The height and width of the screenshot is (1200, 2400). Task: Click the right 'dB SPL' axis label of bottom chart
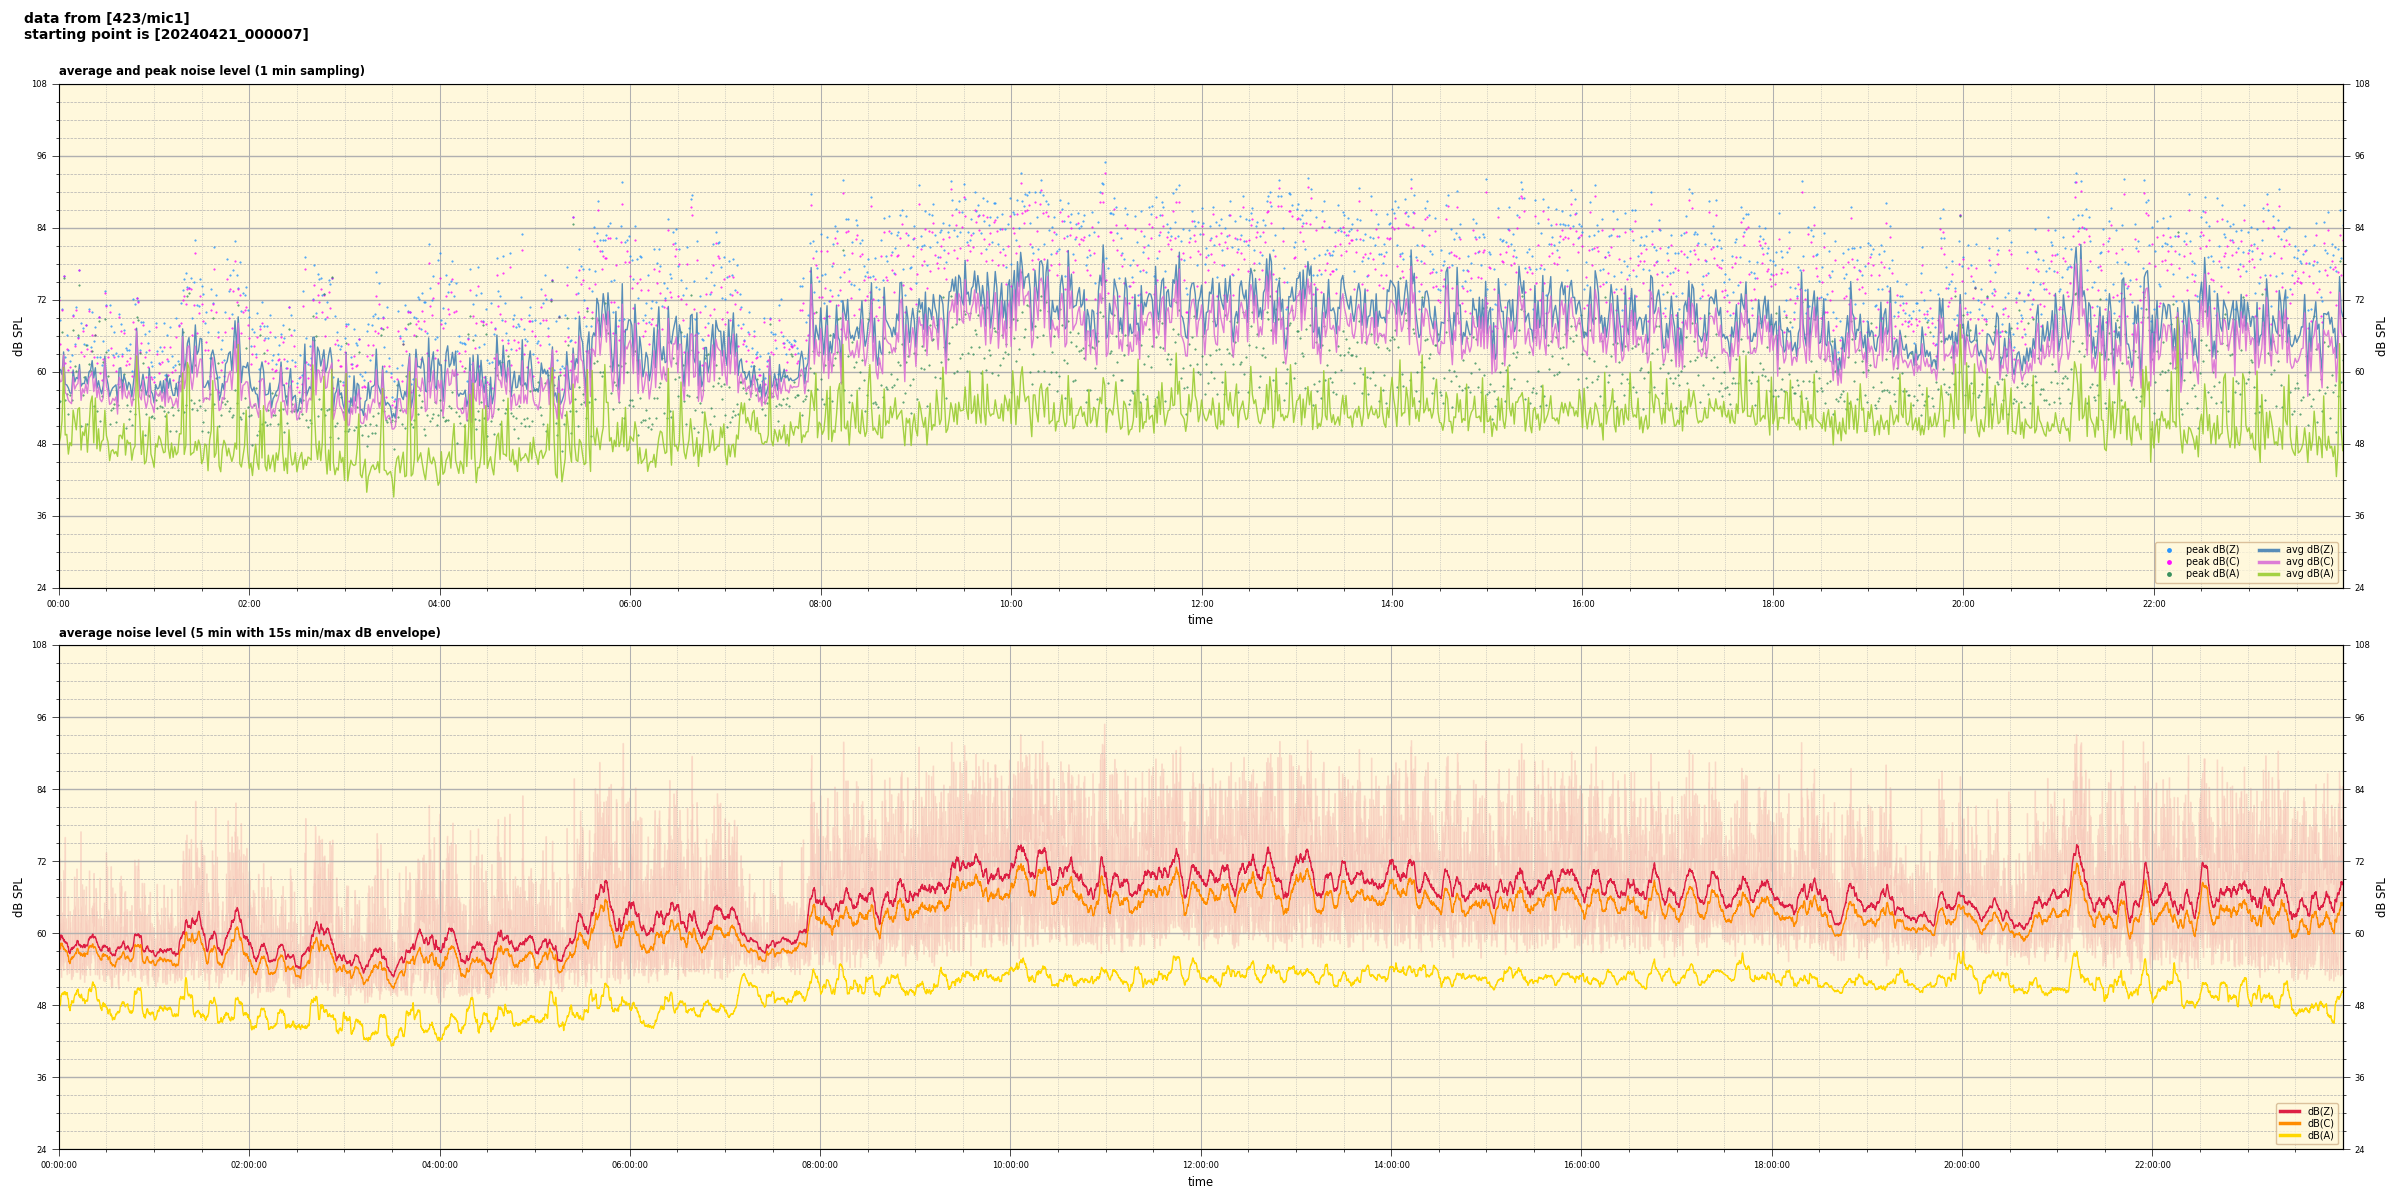coord(2381,897)
